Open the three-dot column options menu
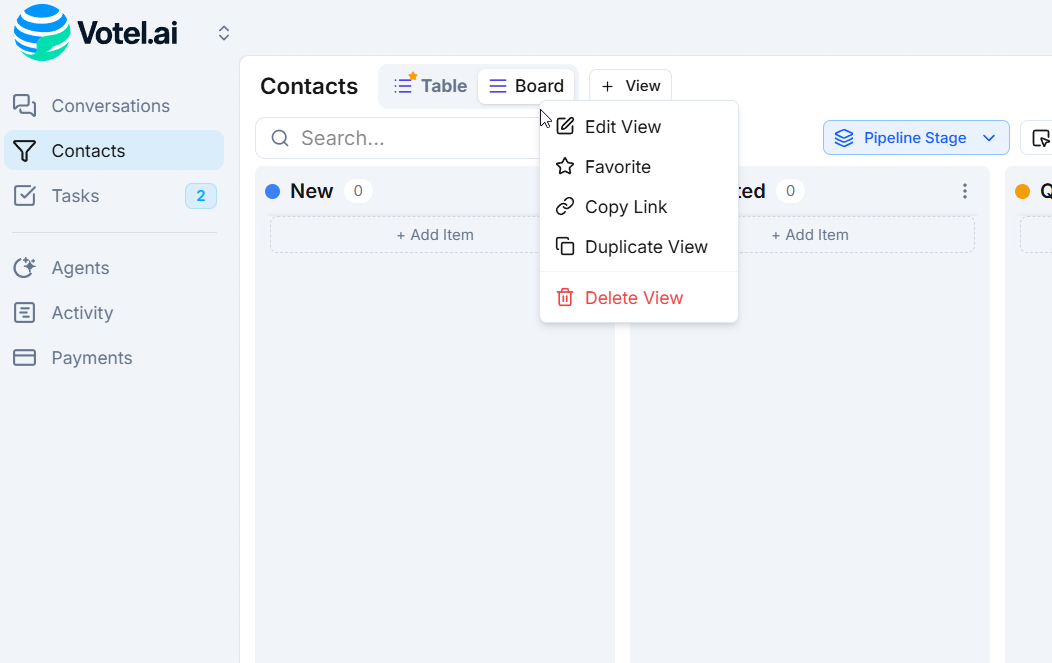This screenshot has width=1052, height=663. pos(964,191)
